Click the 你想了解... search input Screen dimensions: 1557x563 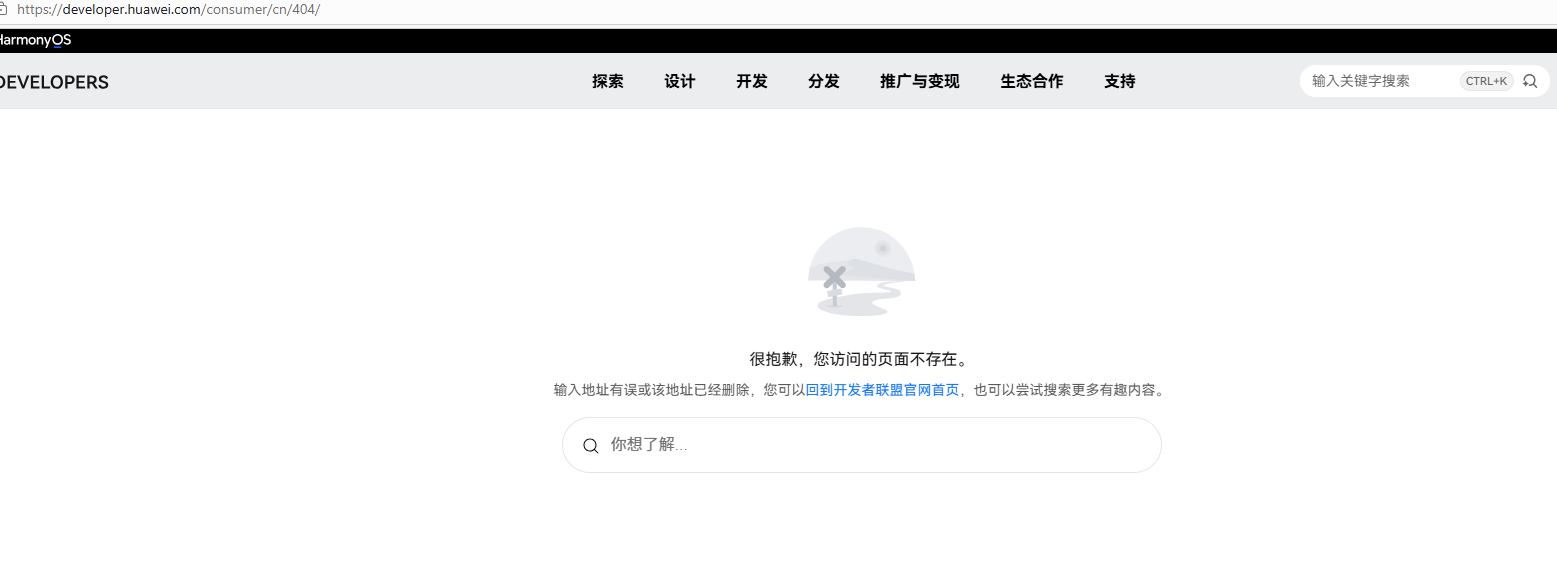click(862, 445)
